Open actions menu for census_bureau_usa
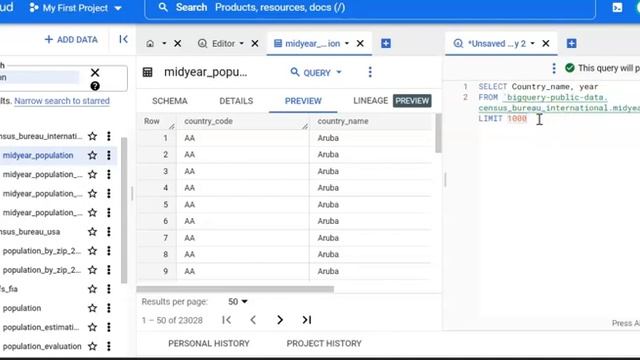This screenshot has width=640, height=360. 109,232
